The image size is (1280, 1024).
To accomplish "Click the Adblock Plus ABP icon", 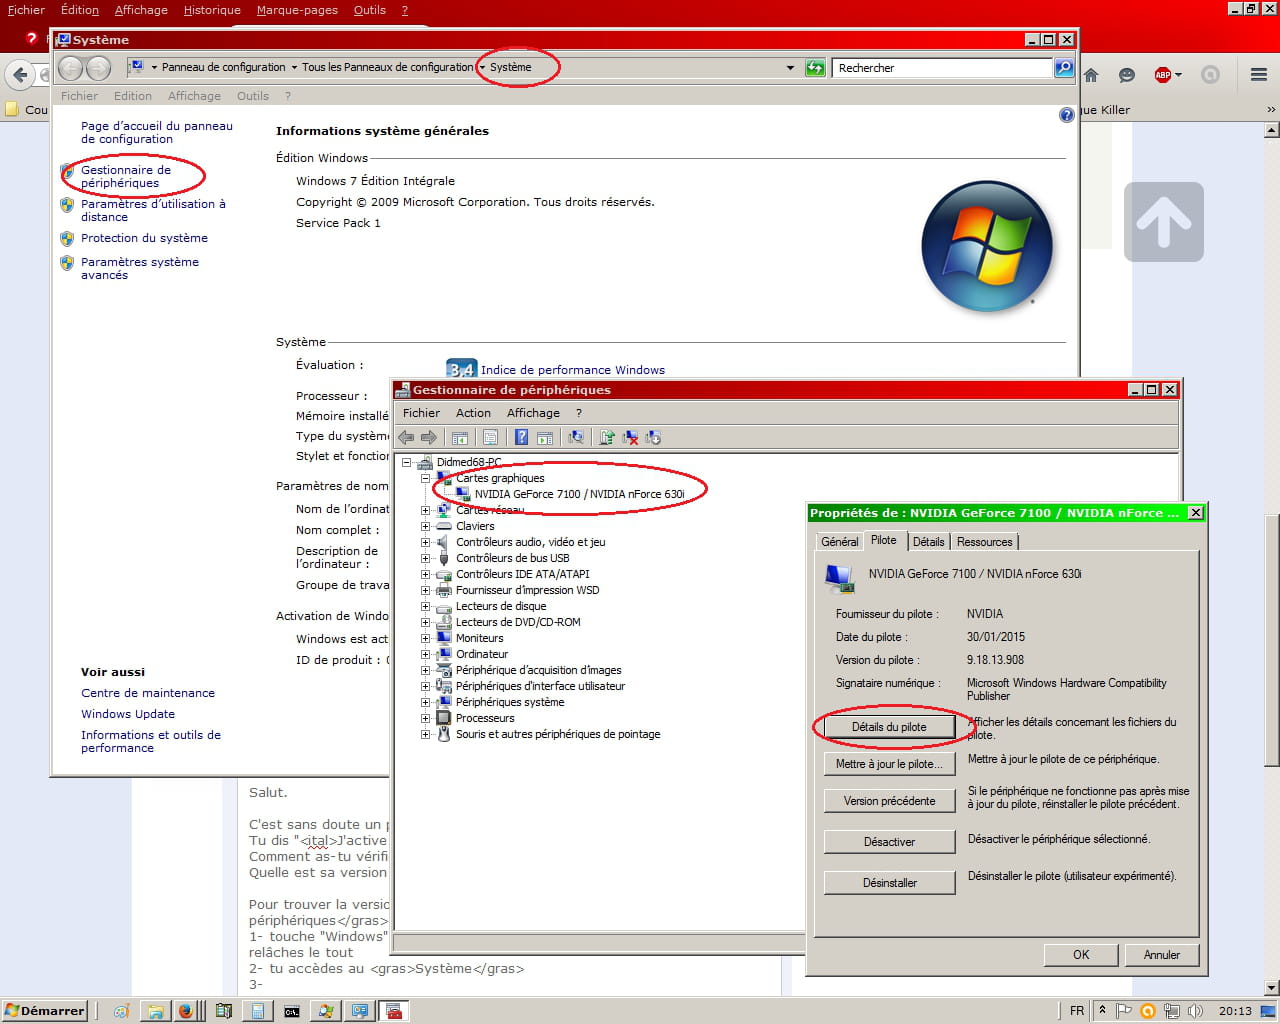I will 1162,75.
